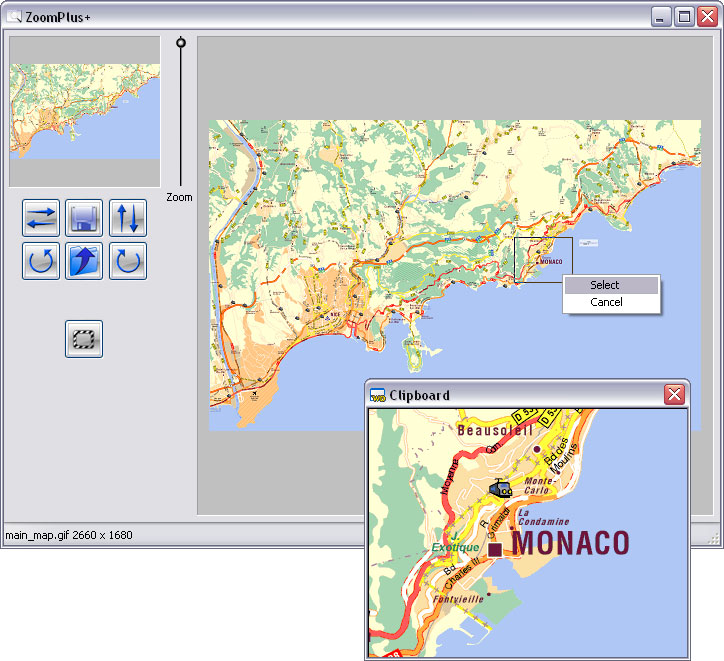Click the flip horizontal arrows button
Image resolution: width=724 pixels, height=661 pixels.
point(41,217)
